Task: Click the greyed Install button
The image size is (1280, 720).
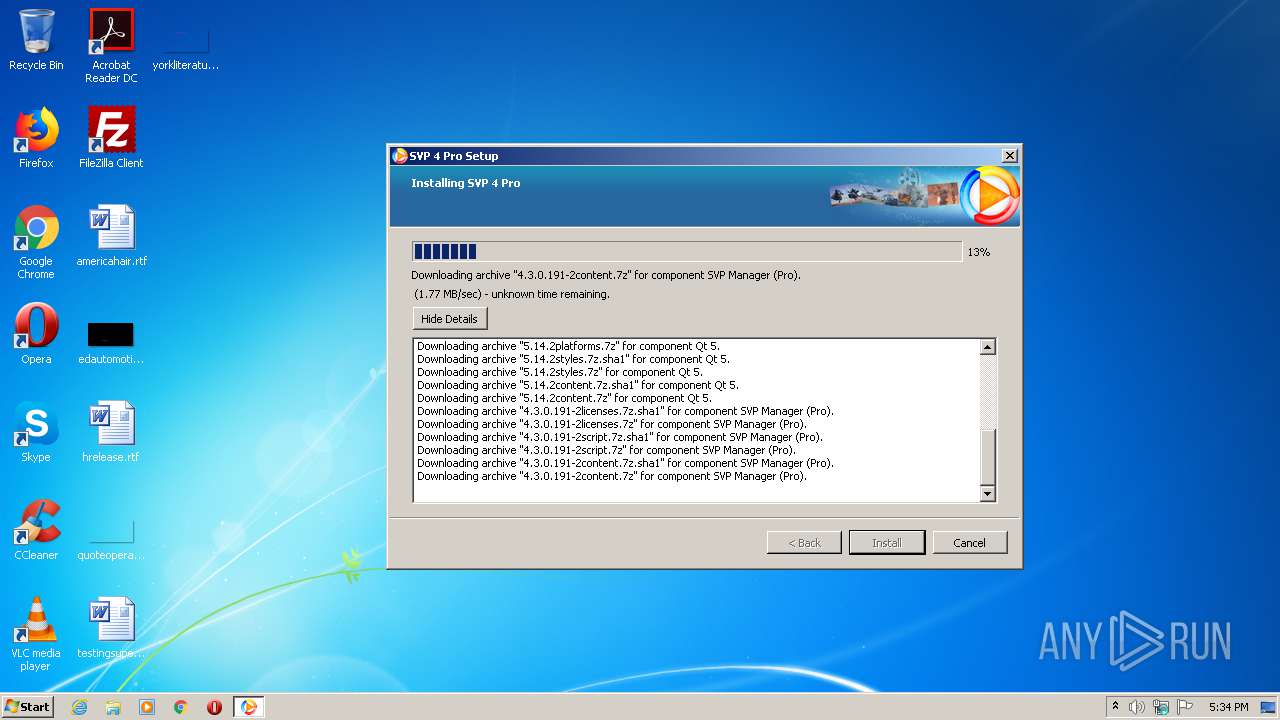Action: point(886,543)
